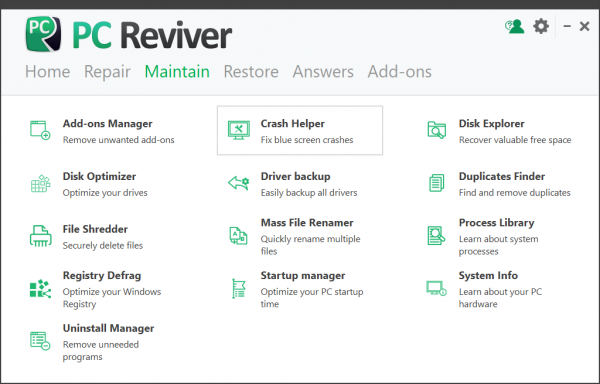
Task: Switch to the Repair tab
Action: pyautogui.click(x=107, y=72)
